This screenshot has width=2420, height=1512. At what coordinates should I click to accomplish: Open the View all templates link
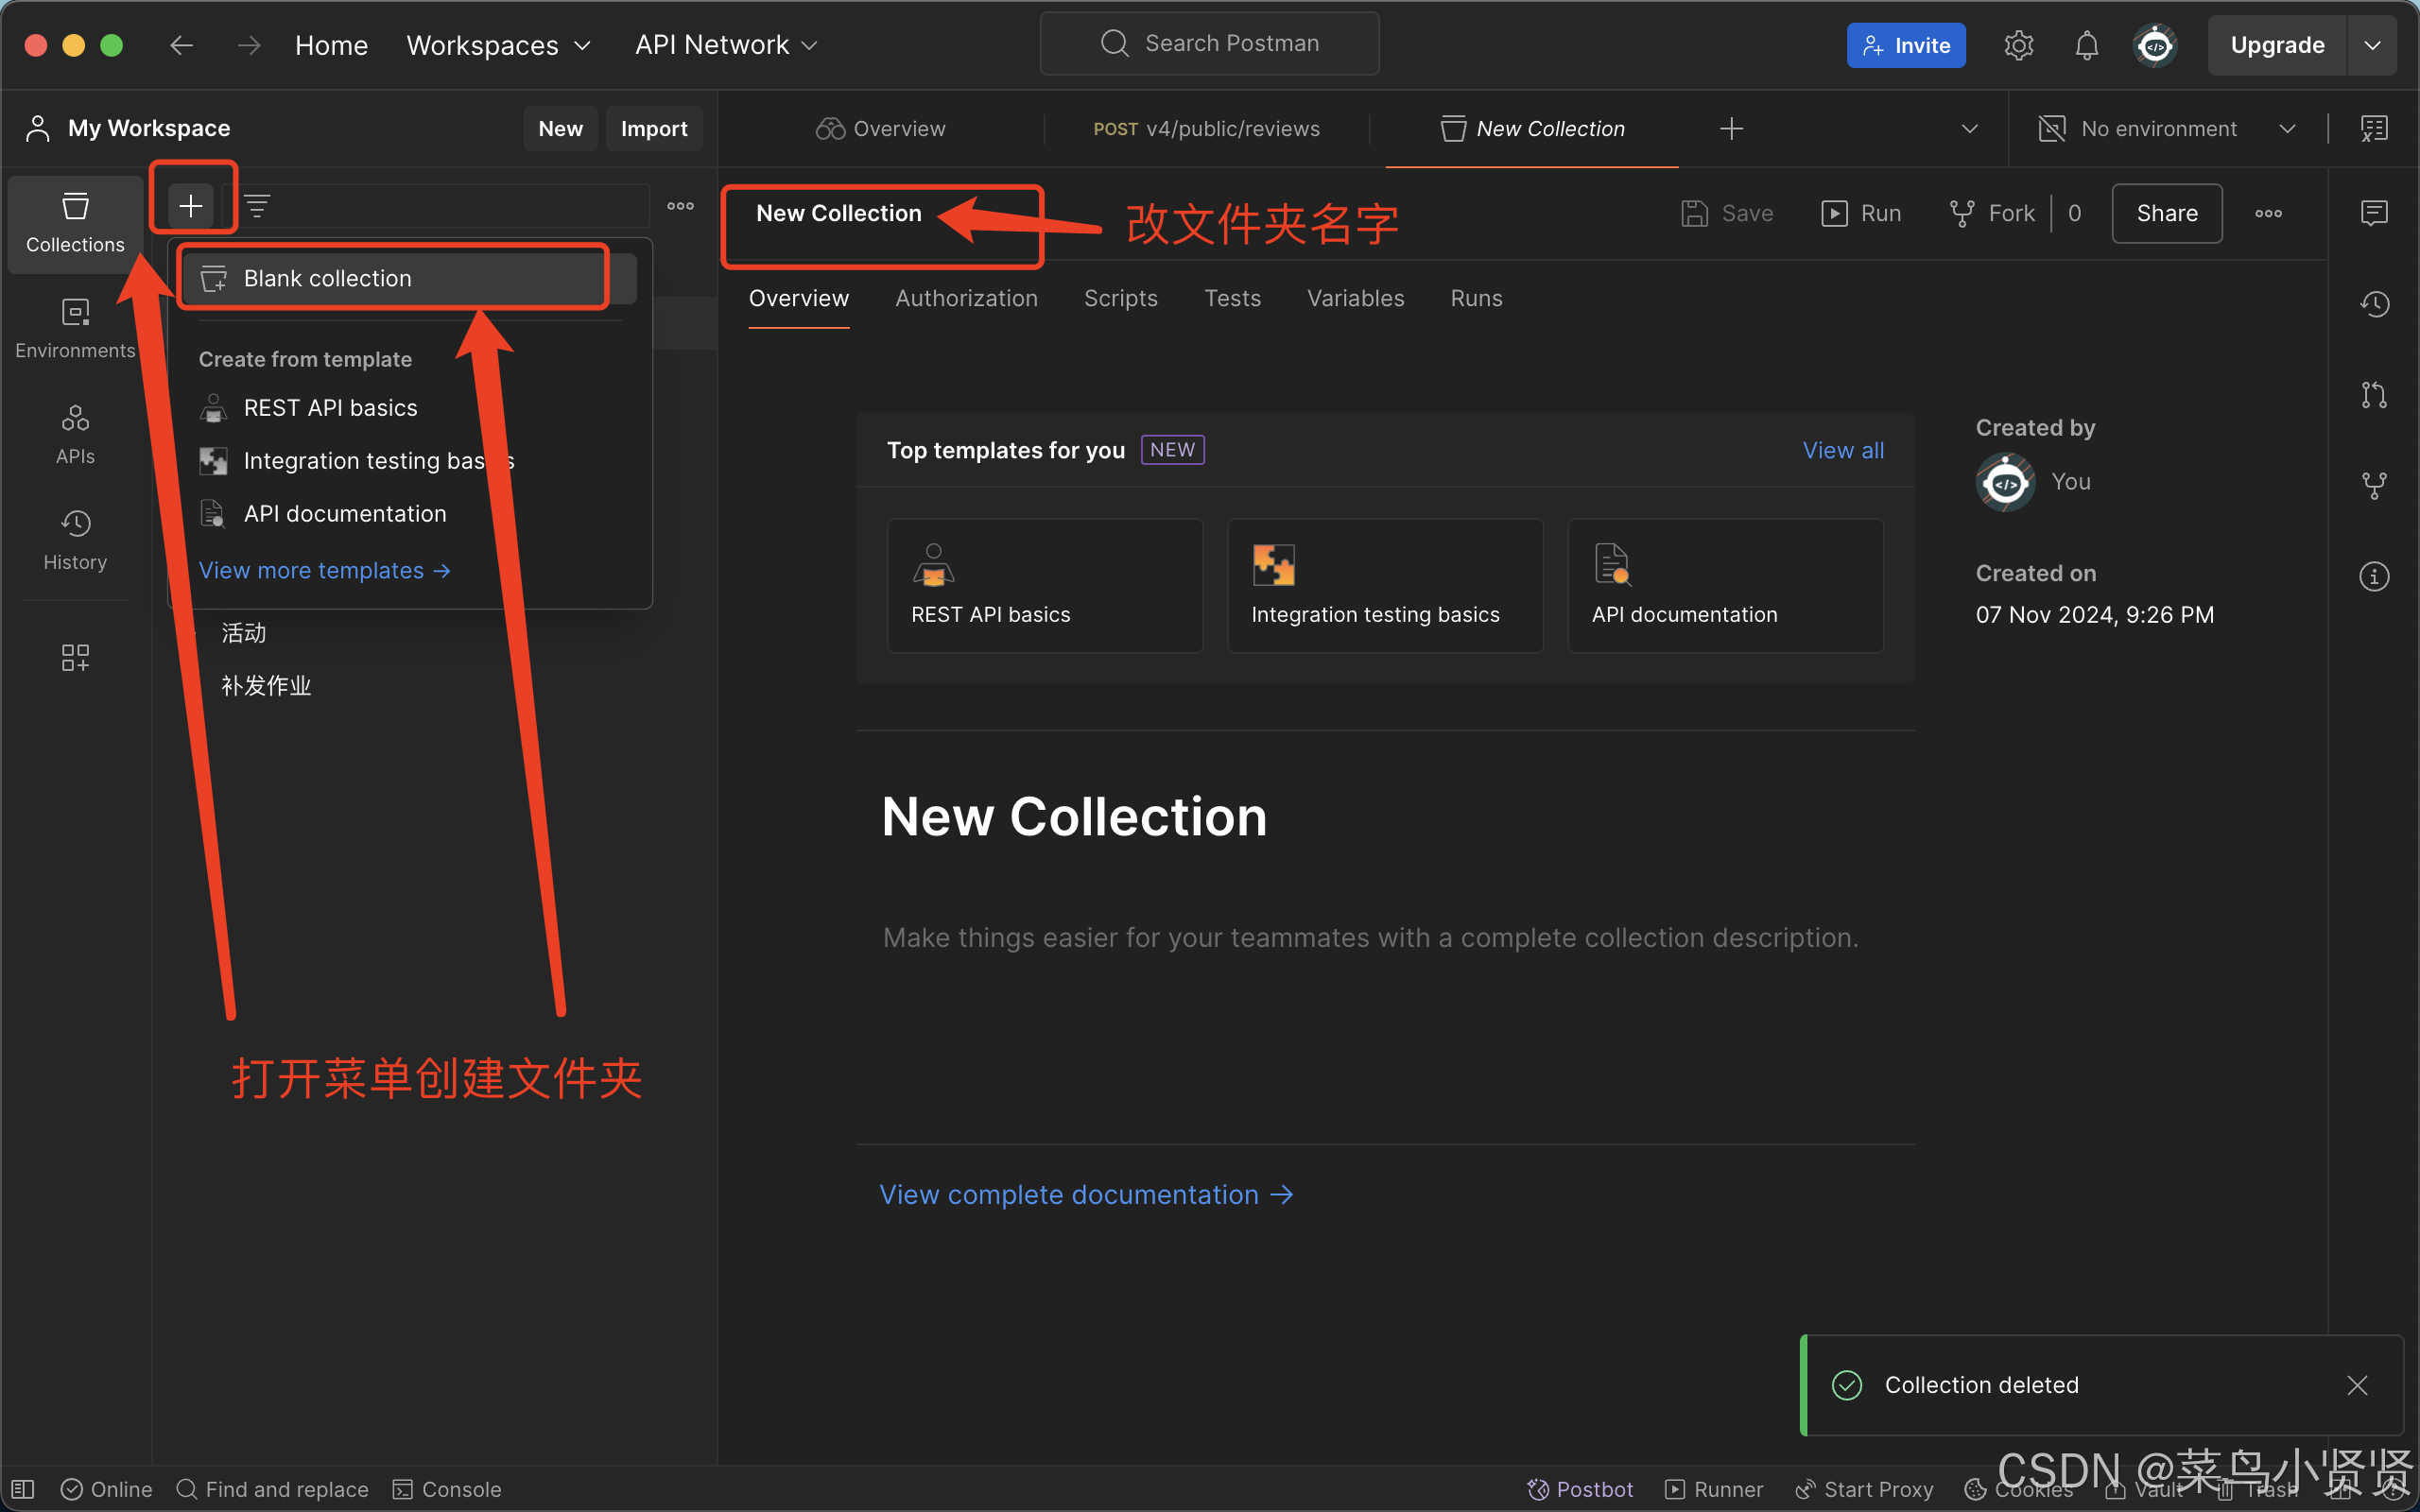[x=1843, y=450]
